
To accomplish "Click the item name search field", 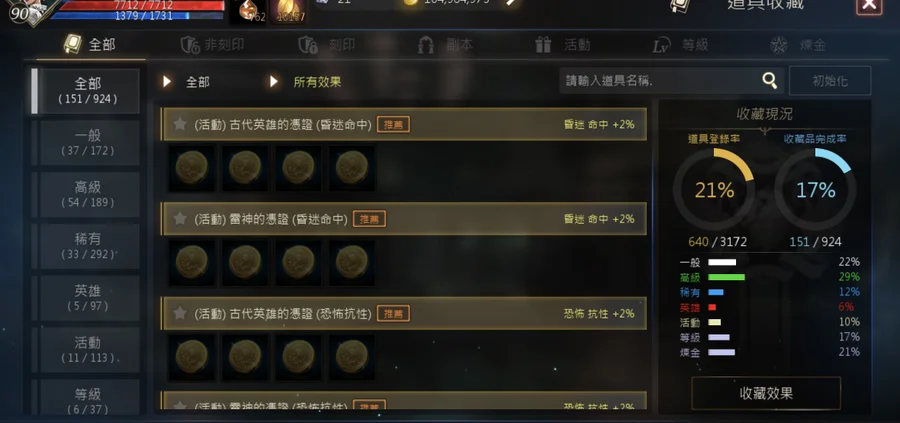I will pyautogui.click(x=660, y=81).
